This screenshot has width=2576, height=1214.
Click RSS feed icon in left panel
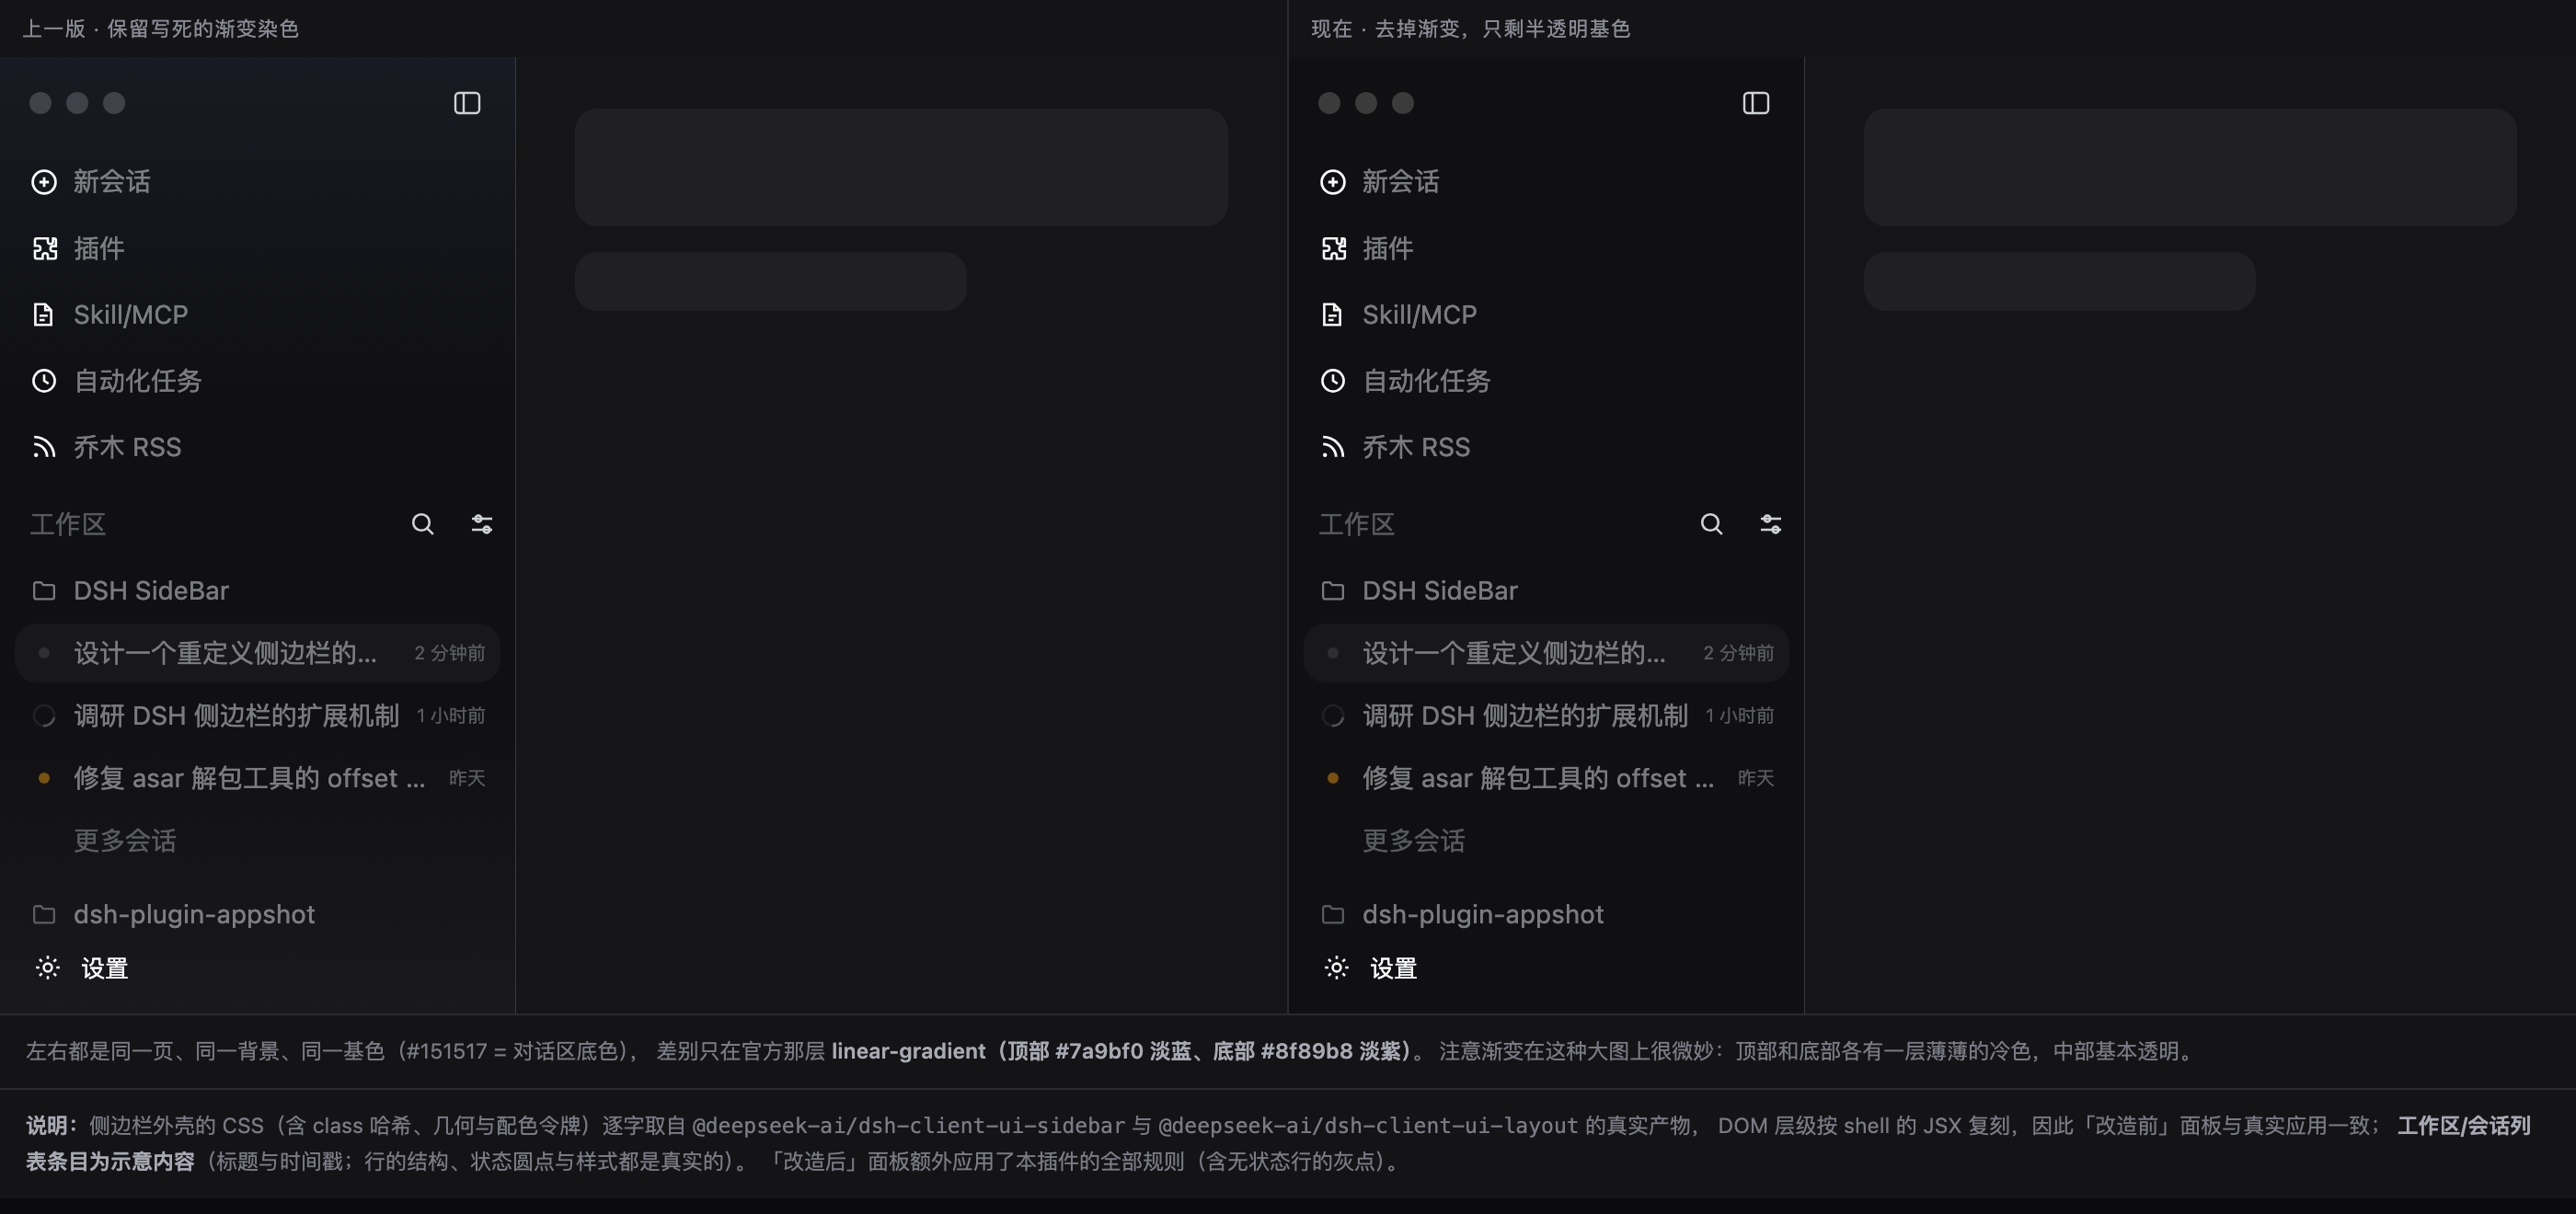tap(44, 447)
